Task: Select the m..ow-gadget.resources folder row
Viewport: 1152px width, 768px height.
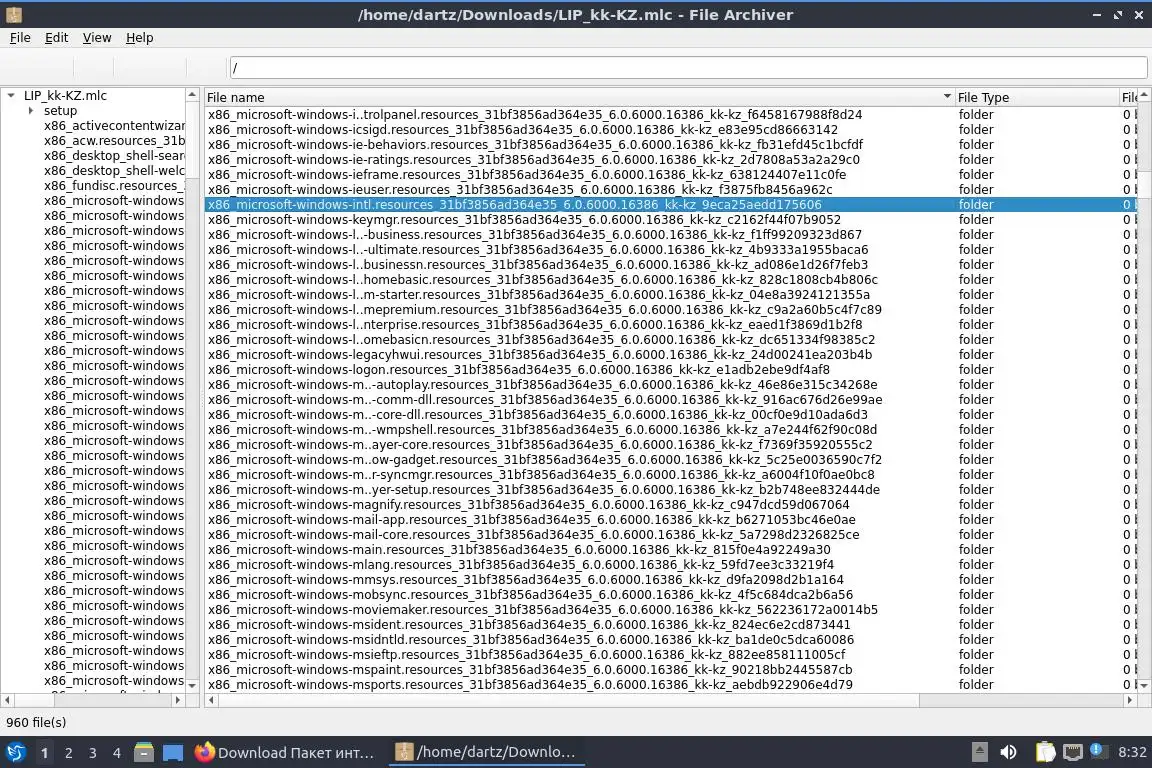Action: coord(671,459)
